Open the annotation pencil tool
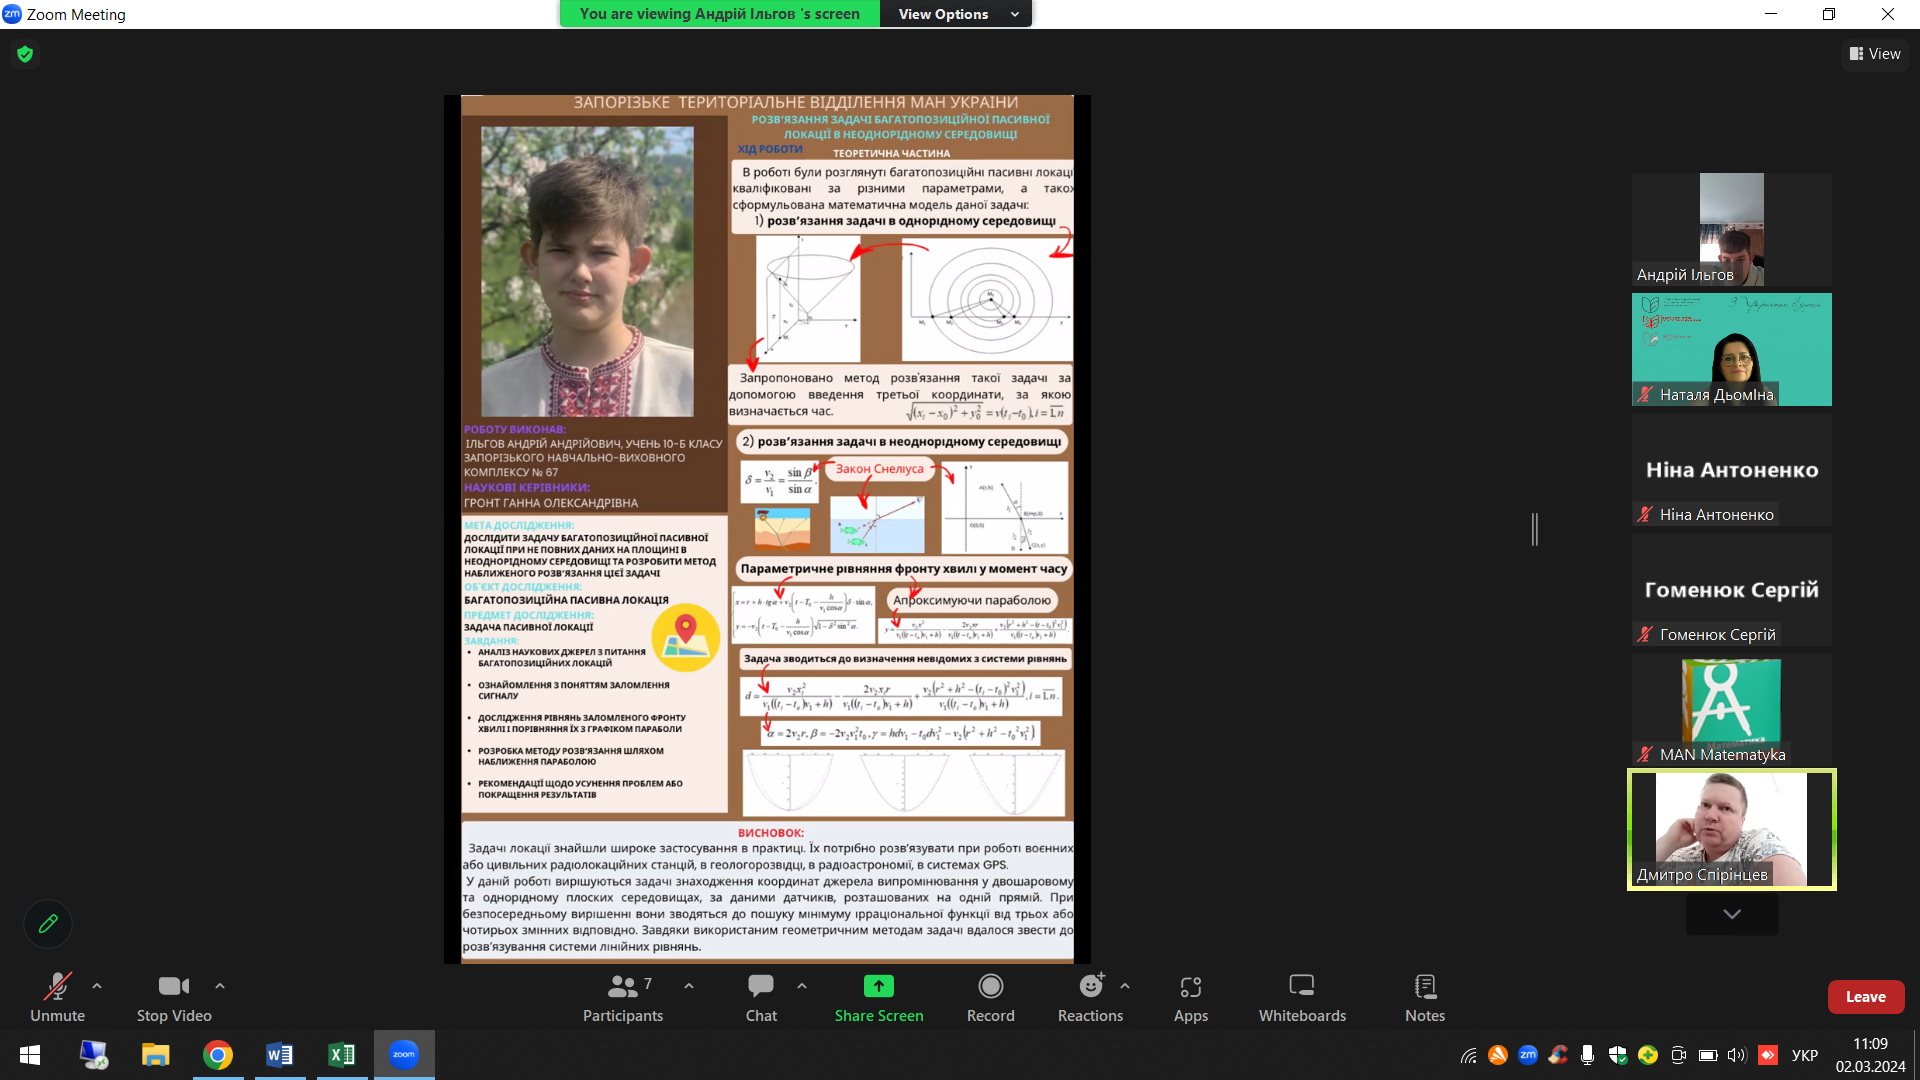Screen dimensions: 1920x1080 point(48,924)
